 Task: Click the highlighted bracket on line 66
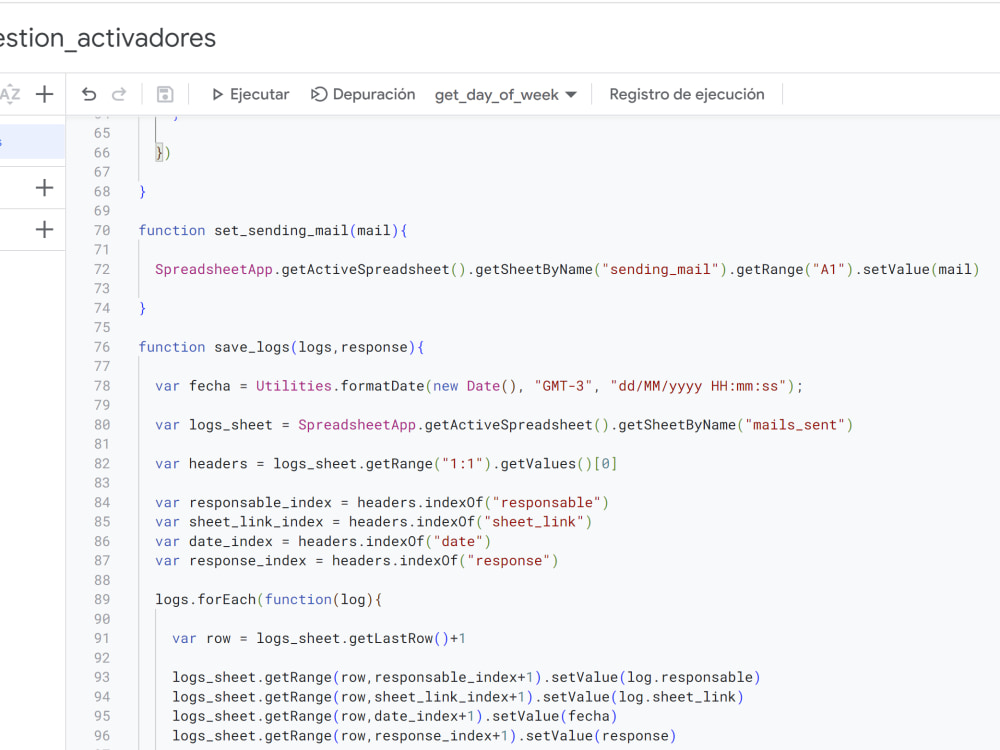point(159,152)
